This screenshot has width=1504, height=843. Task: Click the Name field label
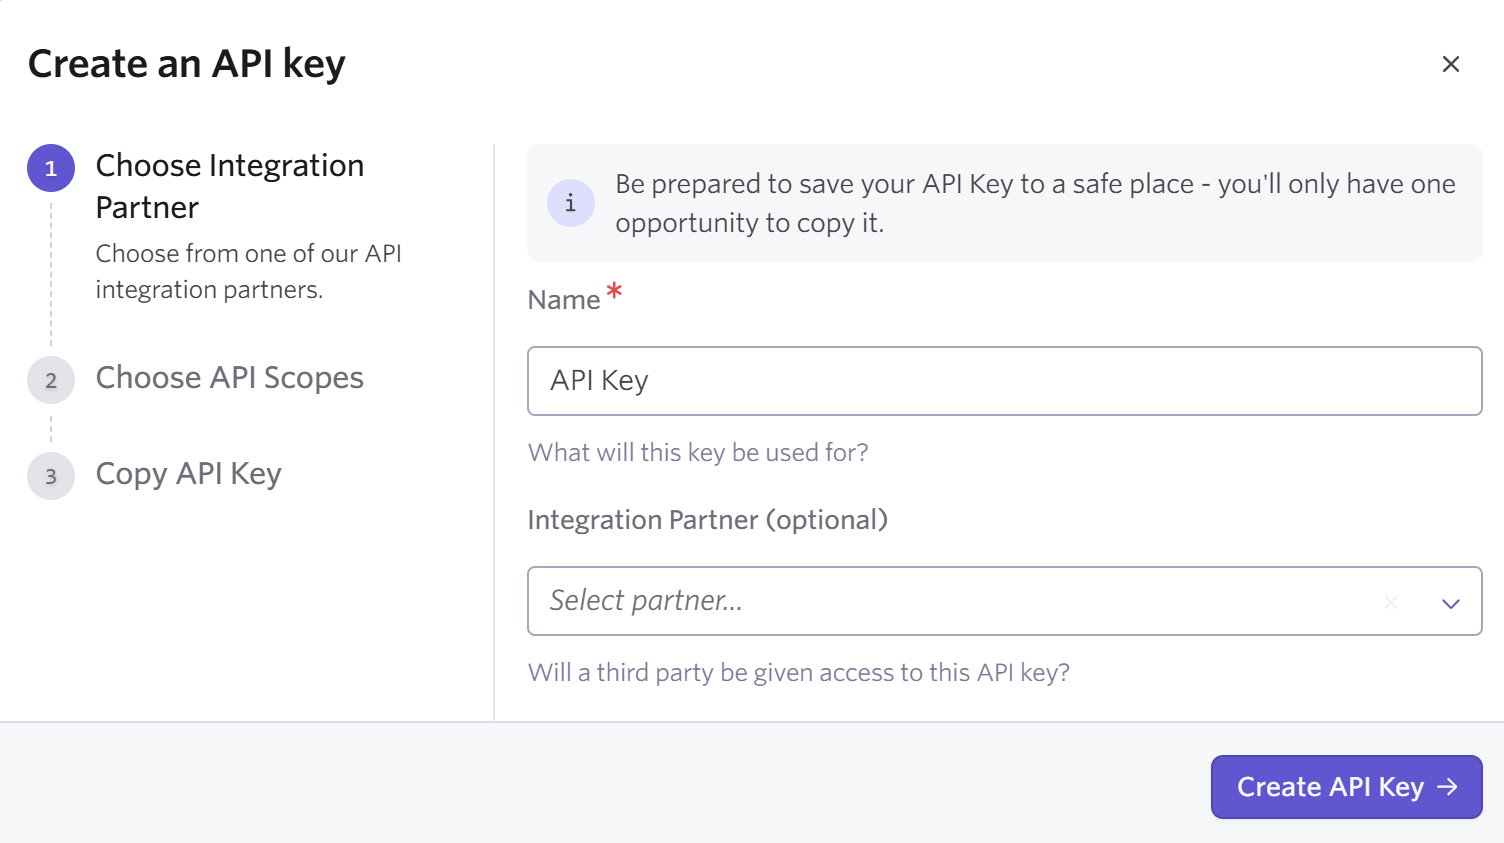click(x=564, y=300)
